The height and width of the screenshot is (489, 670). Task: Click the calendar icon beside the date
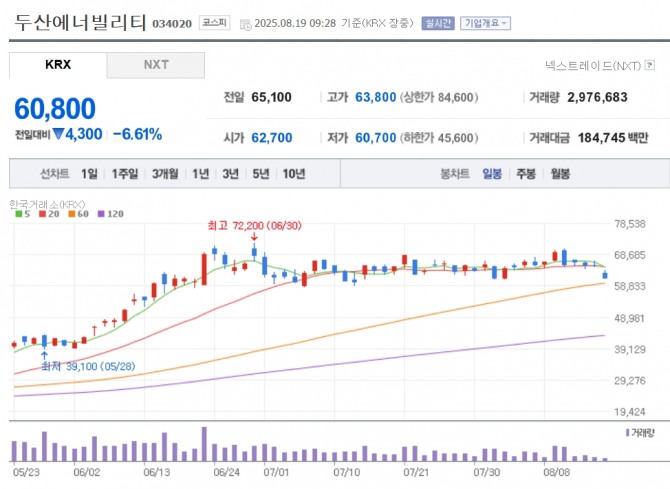[x=246, y=24]
